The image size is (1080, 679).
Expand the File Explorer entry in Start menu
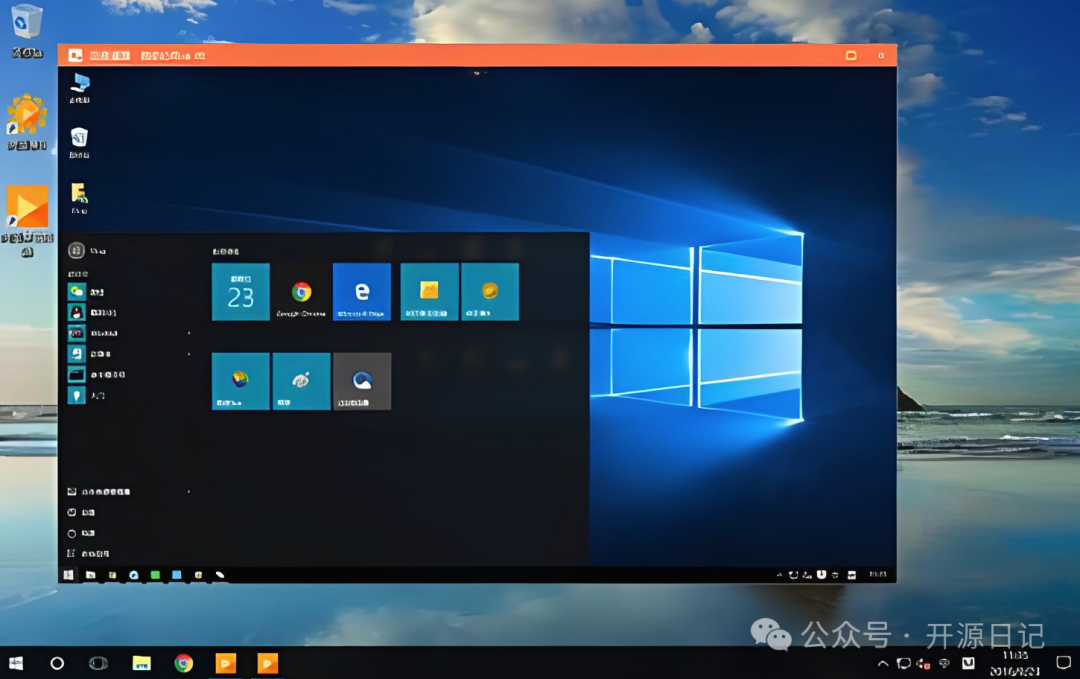(x=189, y=492)
